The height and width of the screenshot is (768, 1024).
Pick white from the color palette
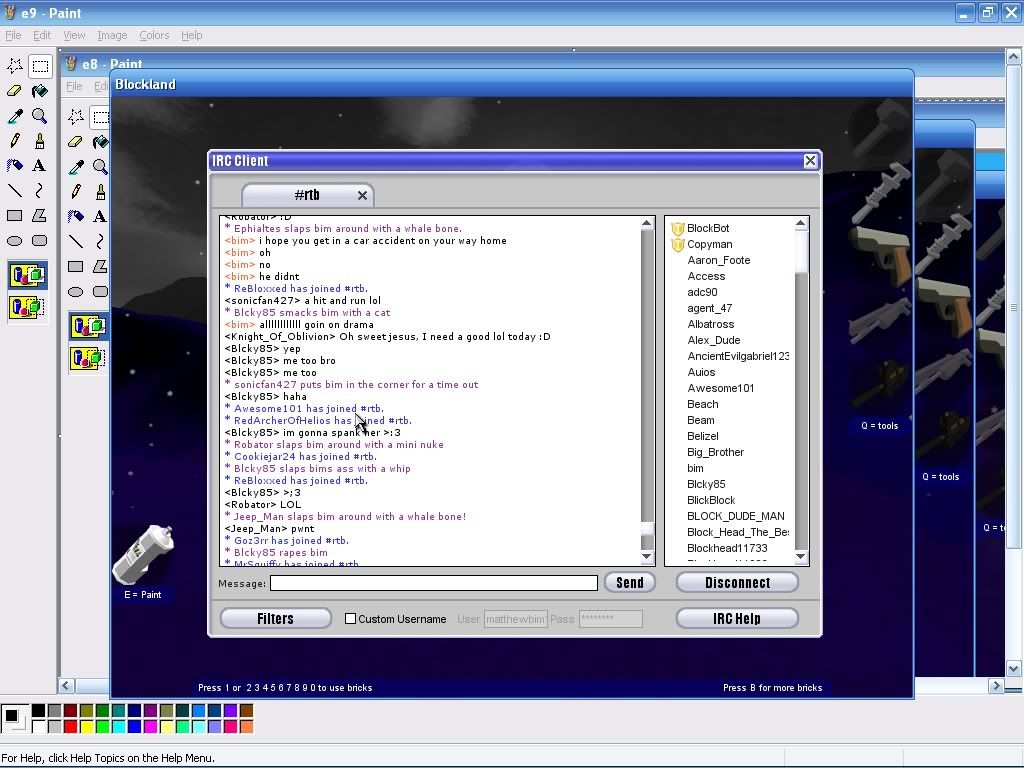[x=39, y=726]
